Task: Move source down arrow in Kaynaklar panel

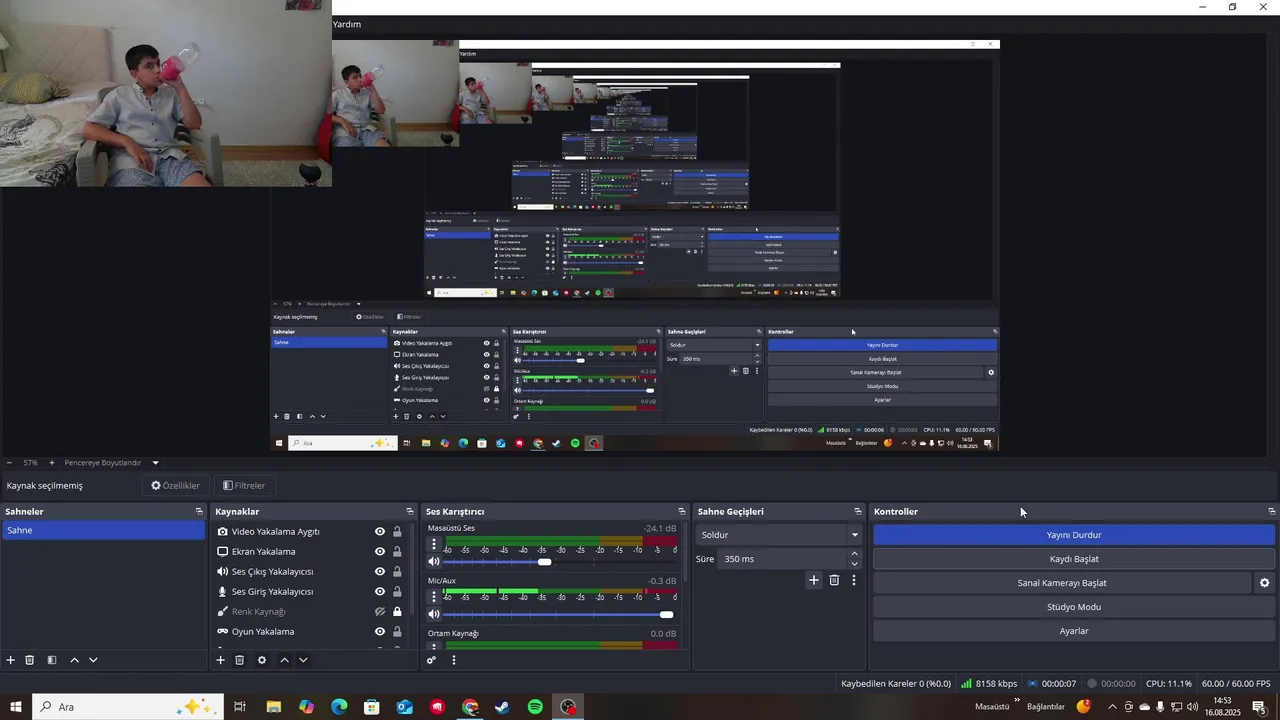Action: [x=303, y=660]
